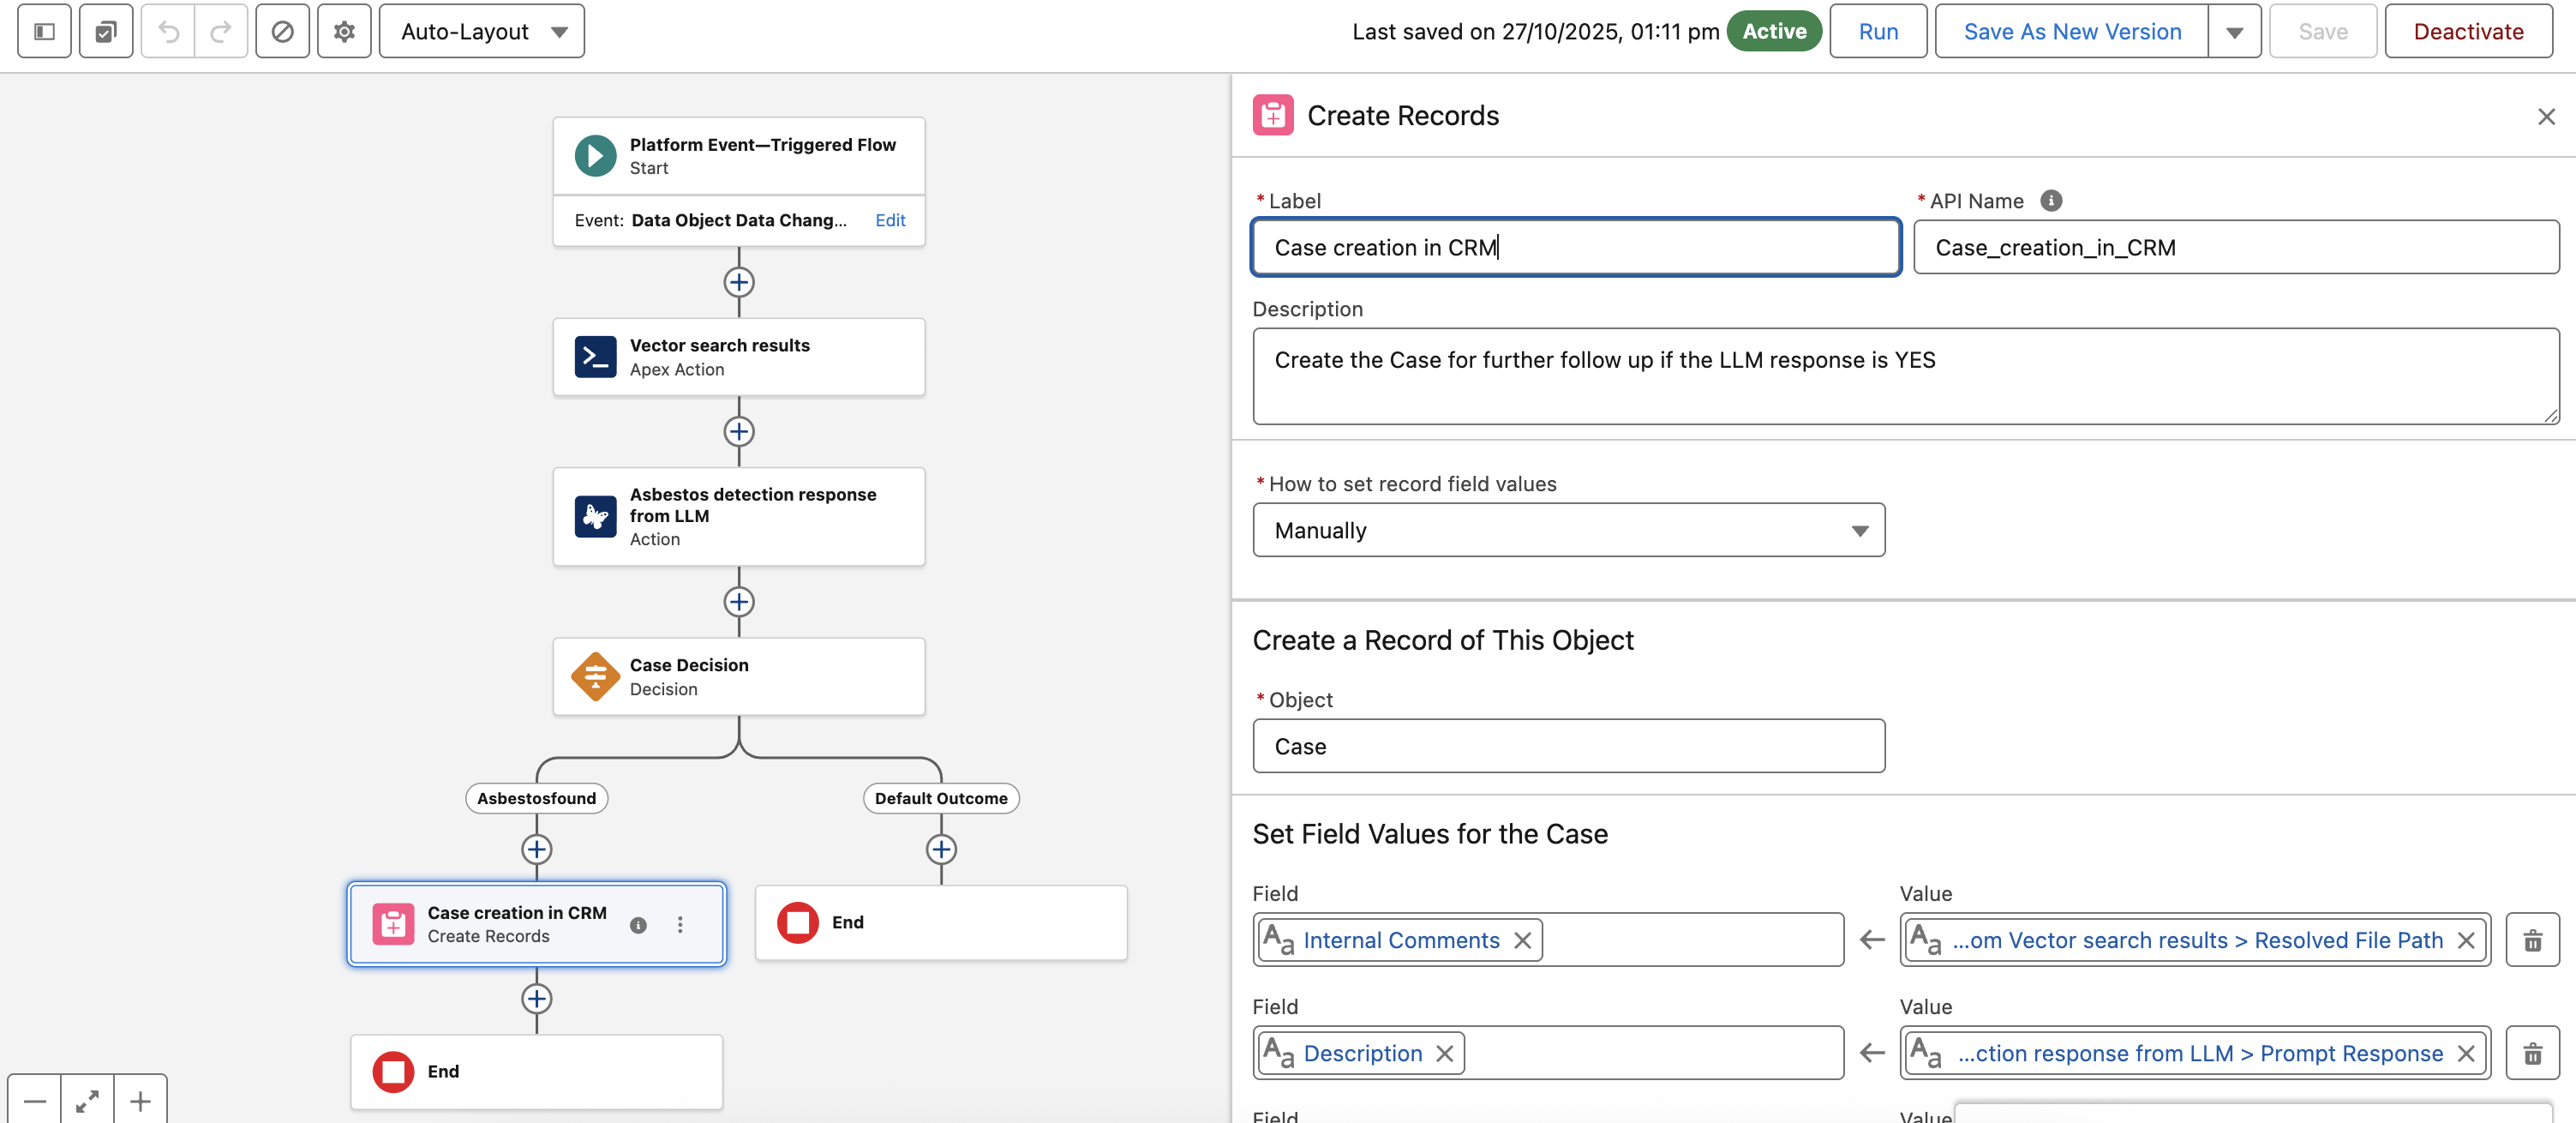Open Case creation element options menu
Viewport: 2576px width, 1123px height.
point(680,925)
